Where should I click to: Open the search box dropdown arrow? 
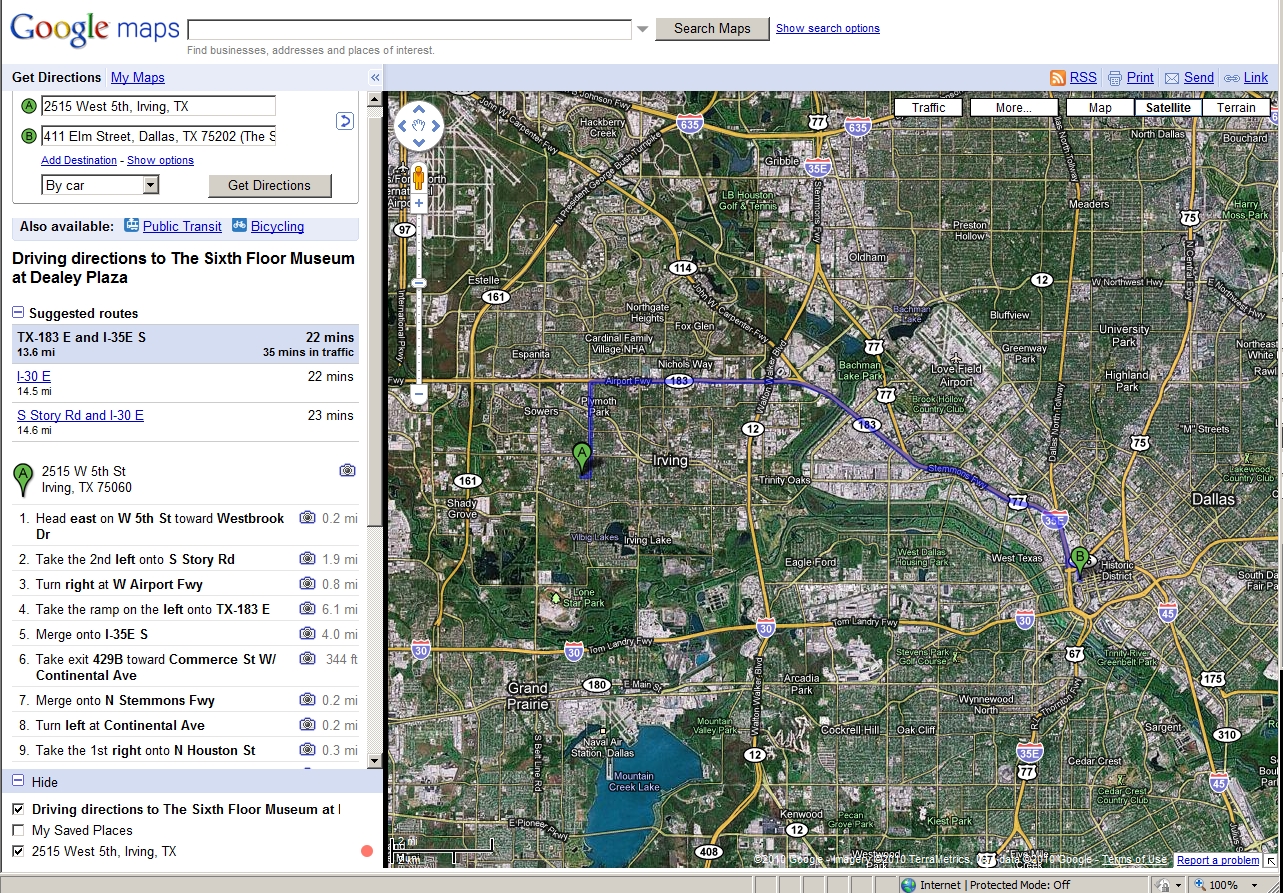[x=643, y=29]
